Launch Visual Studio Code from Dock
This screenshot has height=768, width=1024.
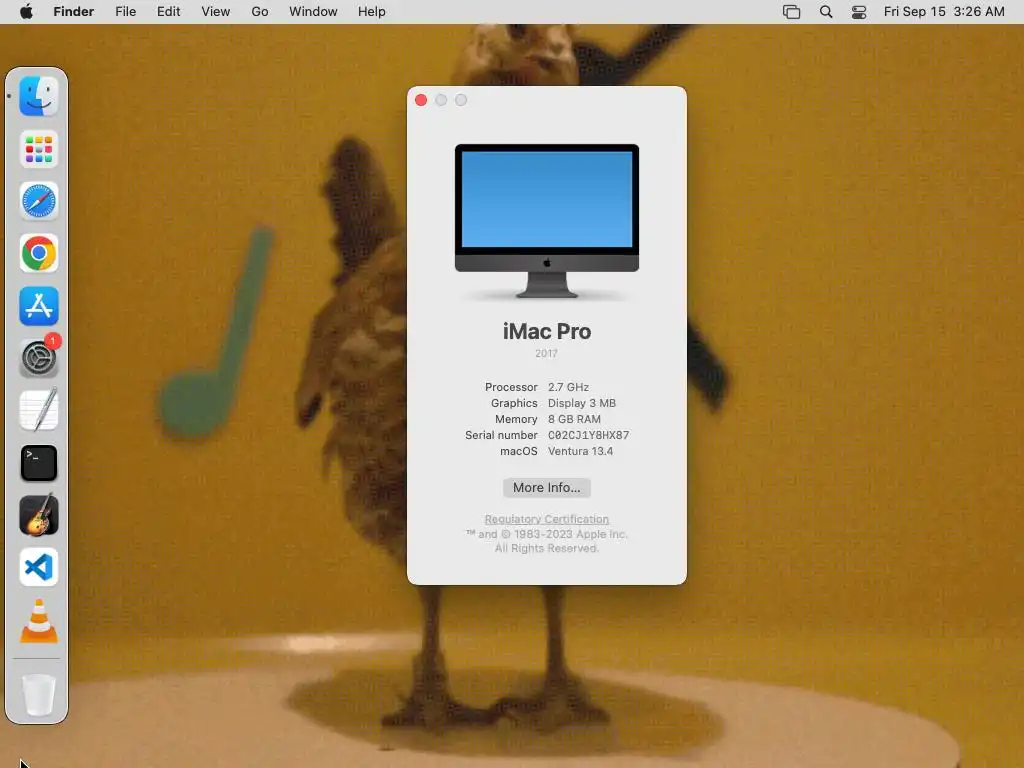39,568
